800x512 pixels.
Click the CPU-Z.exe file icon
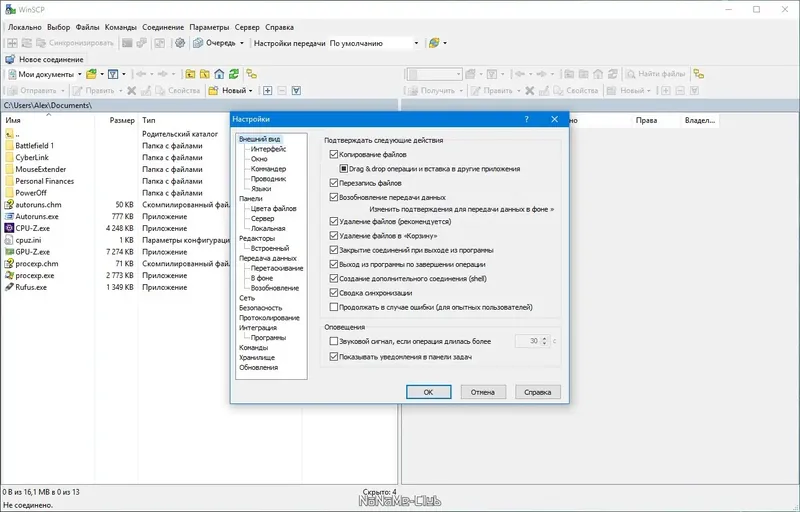pos(9,228)
